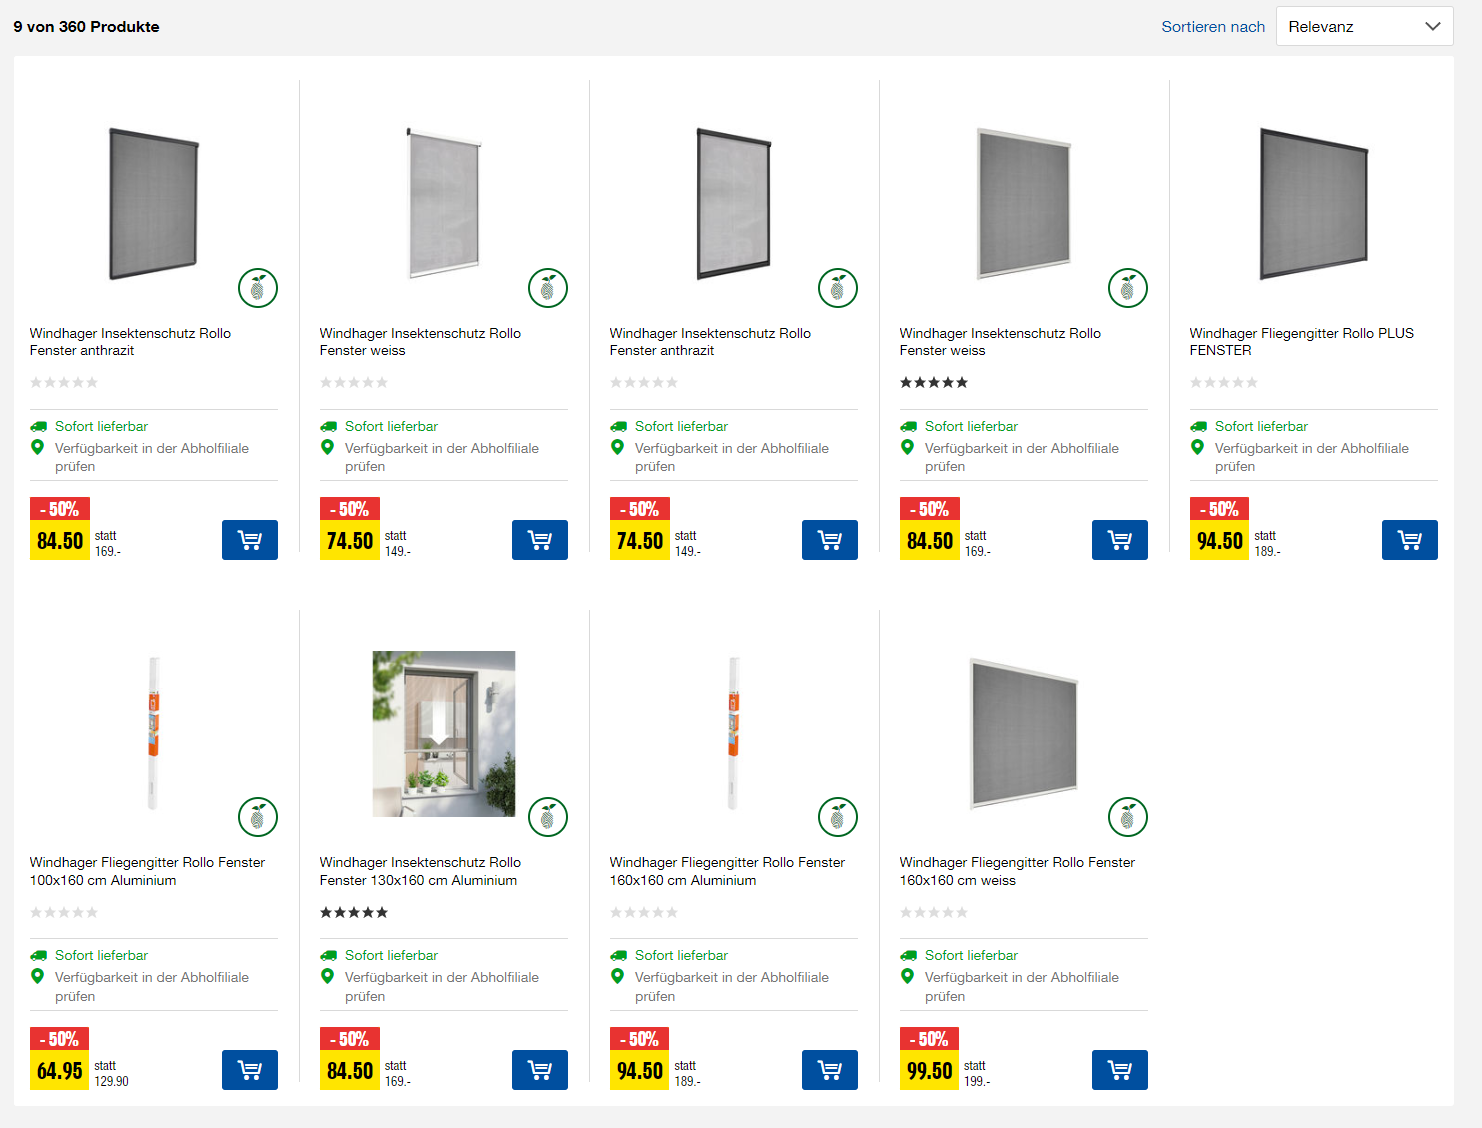The width and height of the screenshot is (1482, 1128).
Task: Add 100x160 cm Aluminium Rollo to cart
Action: 250,1070
